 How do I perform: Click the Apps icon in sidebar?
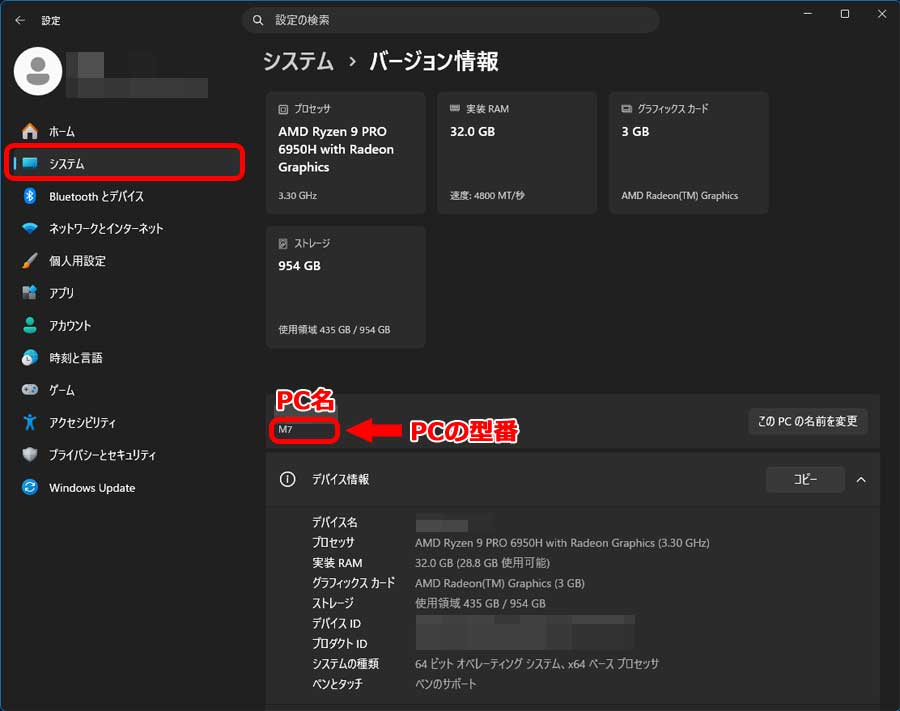pyautogui.click(x=30, y=293)
